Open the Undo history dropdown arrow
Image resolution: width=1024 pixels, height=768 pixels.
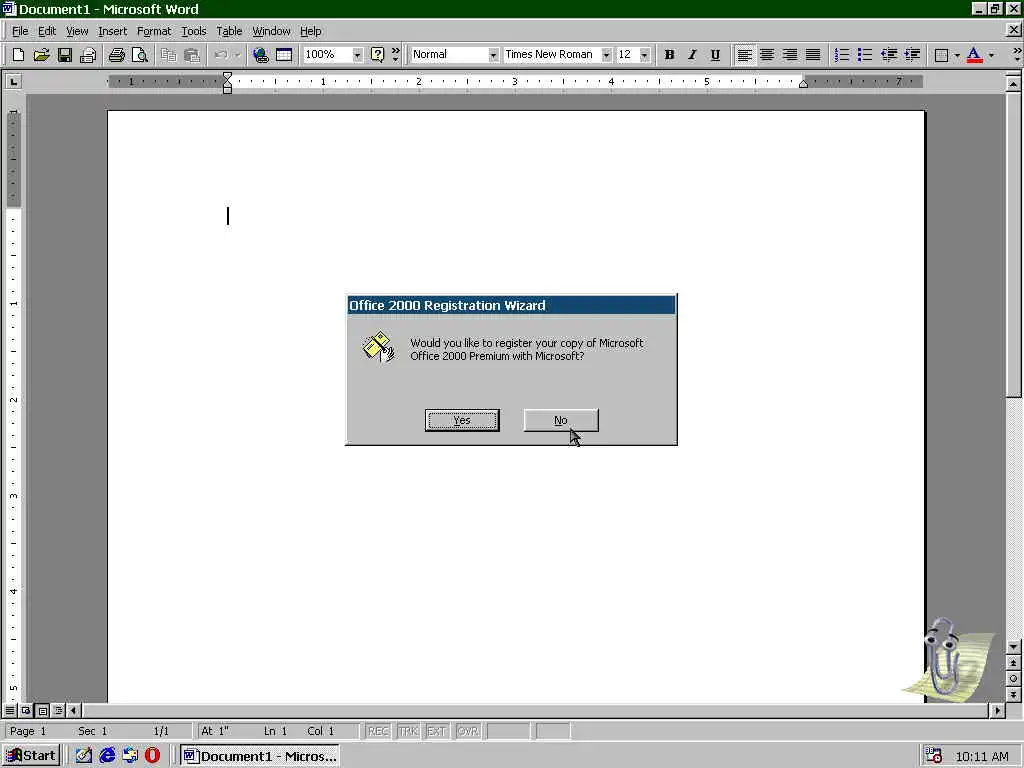tap(238, 55)
